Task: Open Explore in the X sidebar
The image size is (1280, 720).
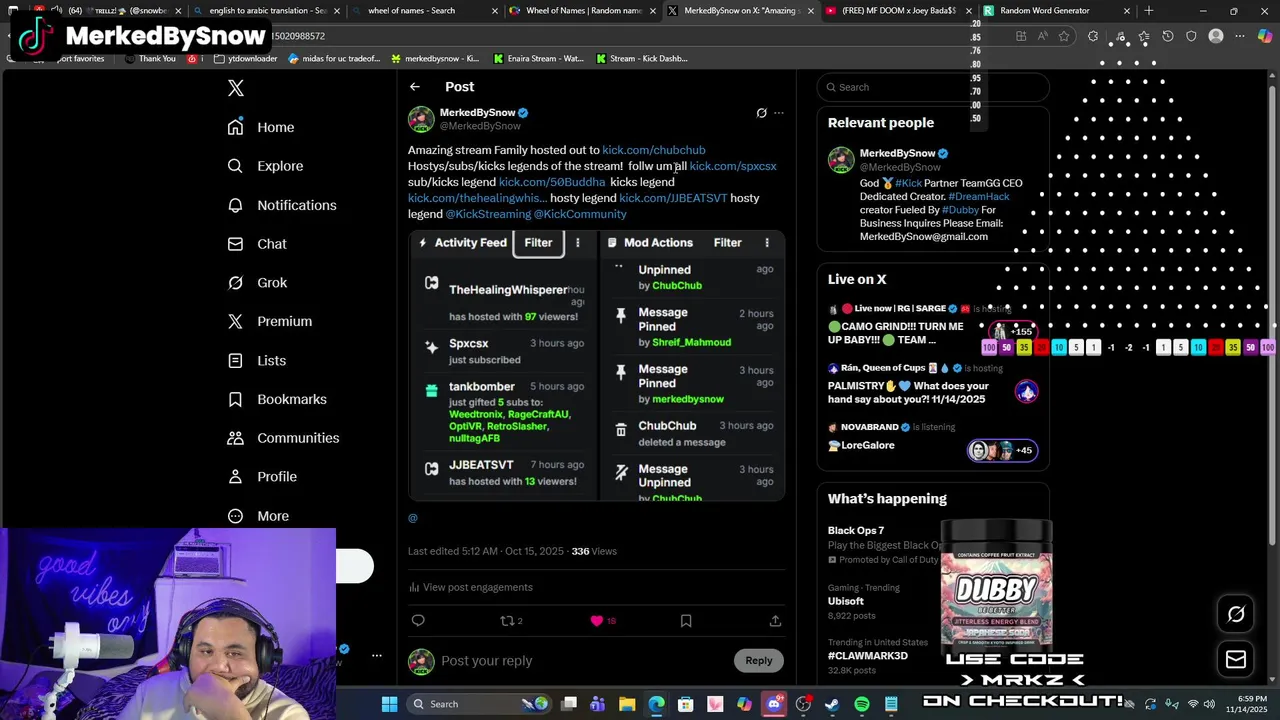Action: [x=265, y=166]
